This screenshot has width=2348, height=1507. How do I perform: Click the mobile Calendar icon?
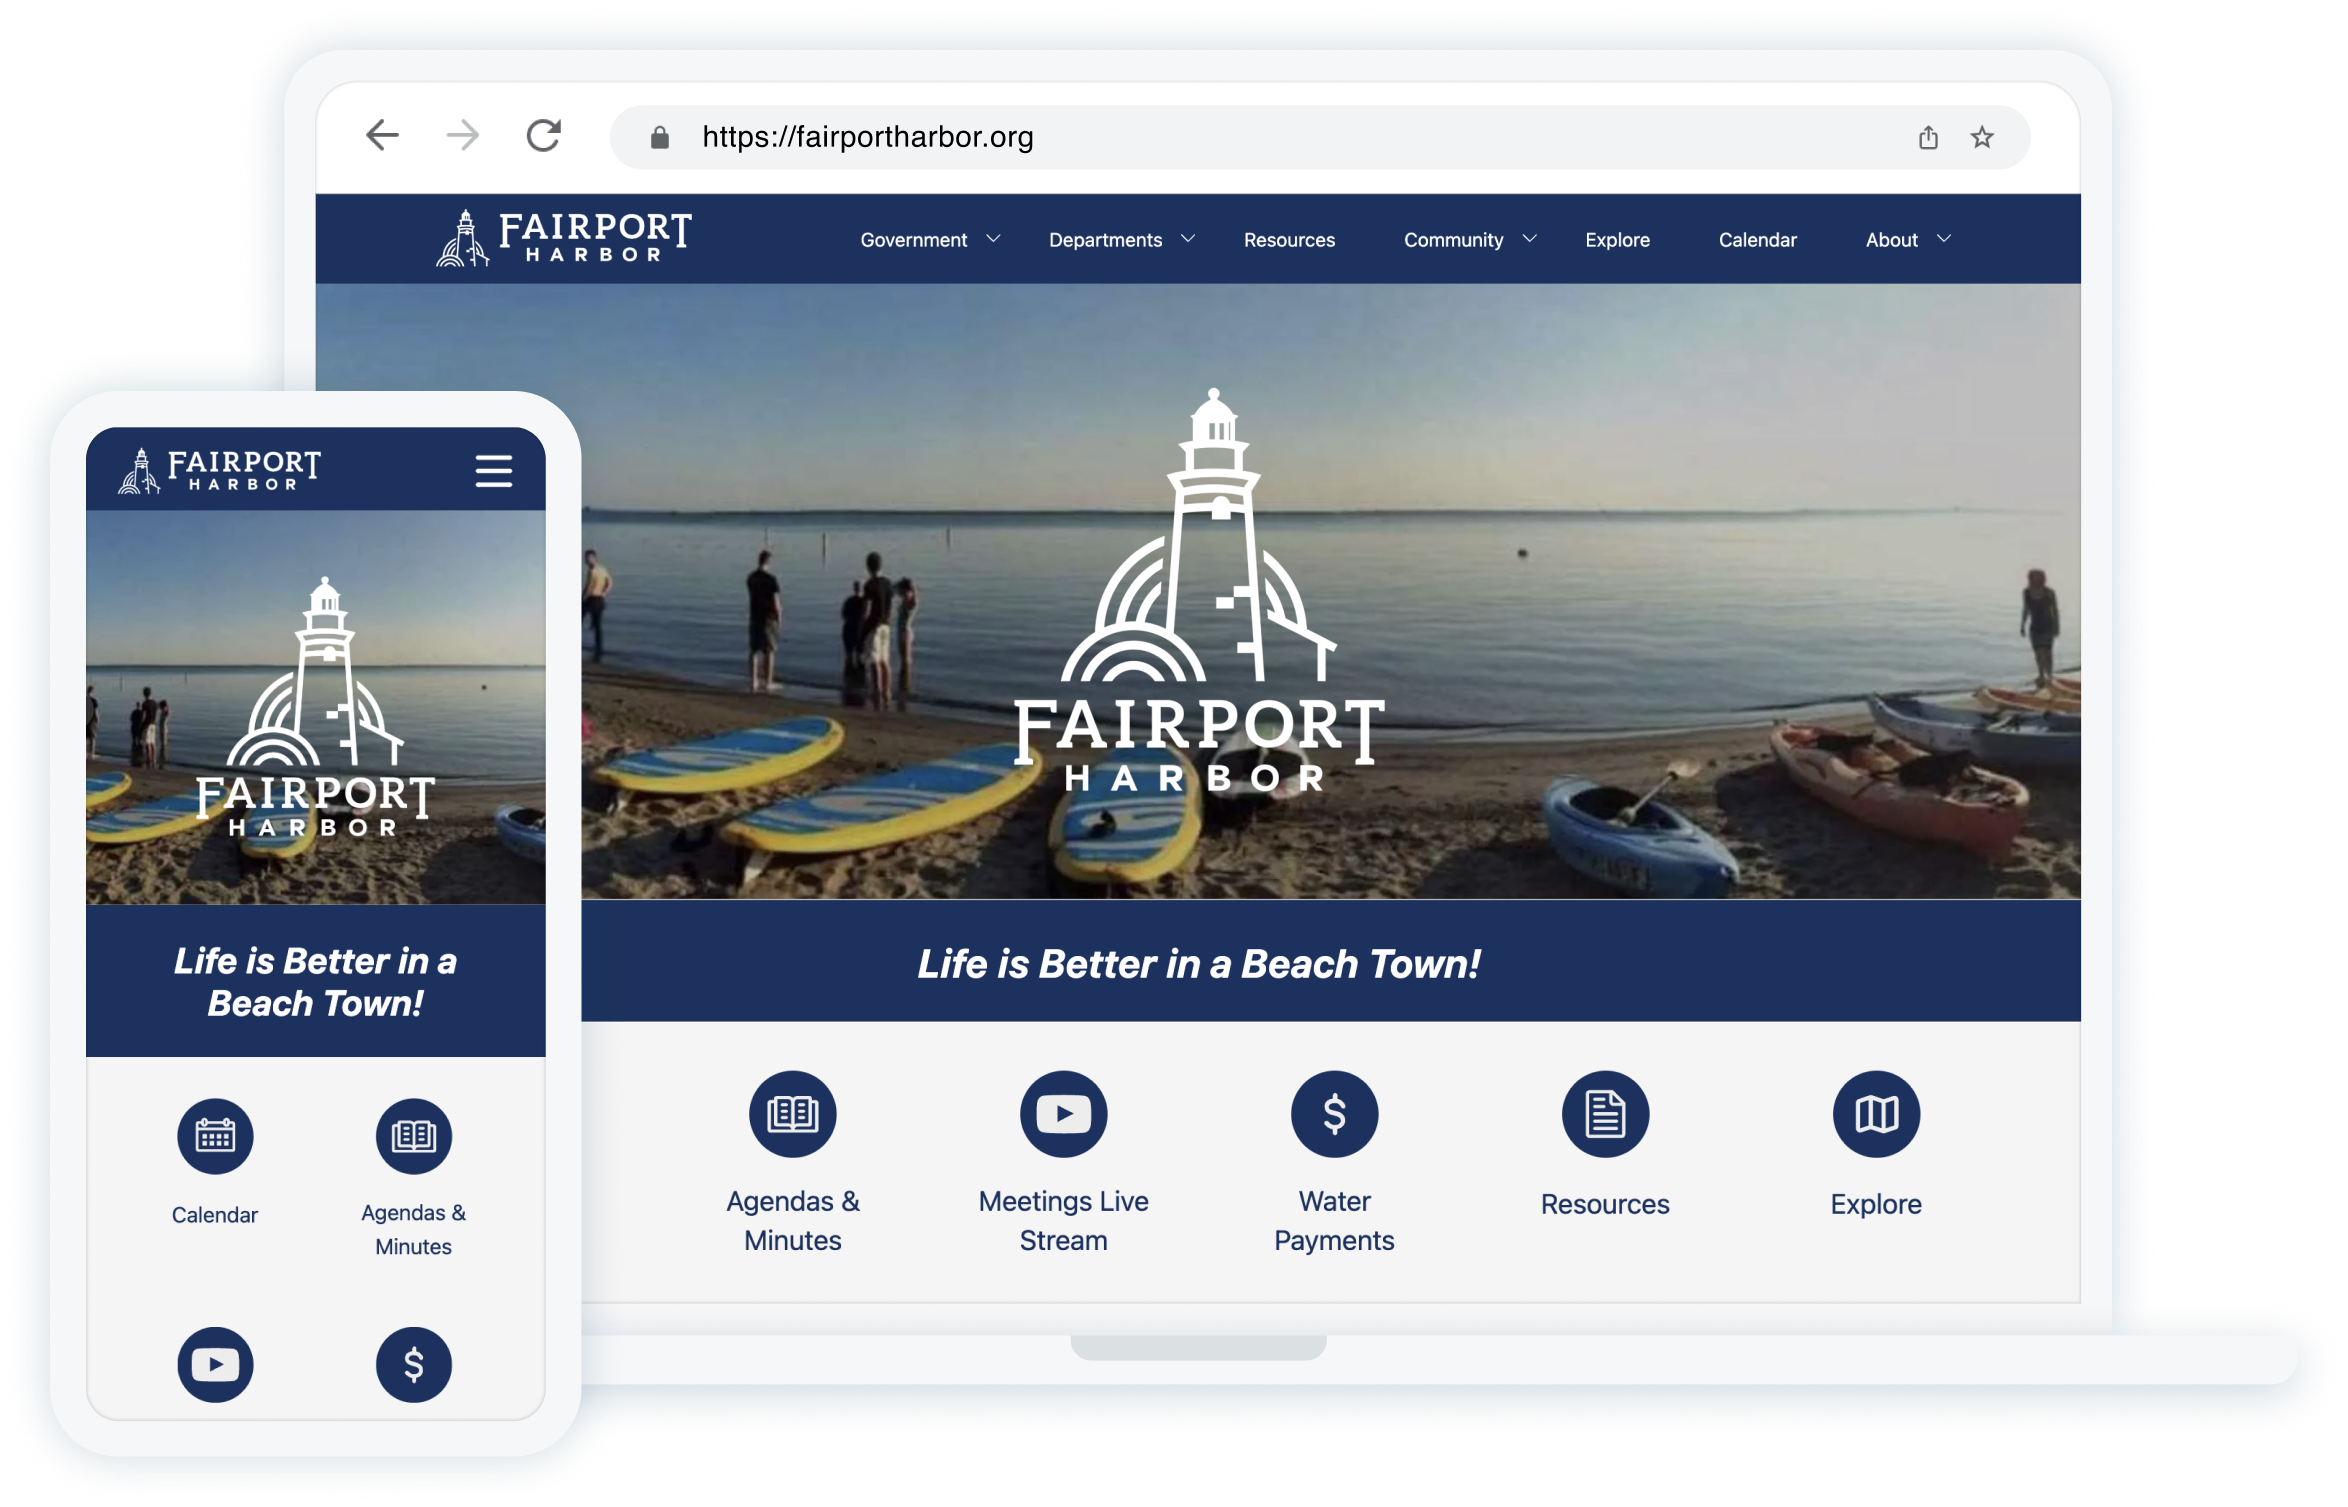(x=215, y=1136)
